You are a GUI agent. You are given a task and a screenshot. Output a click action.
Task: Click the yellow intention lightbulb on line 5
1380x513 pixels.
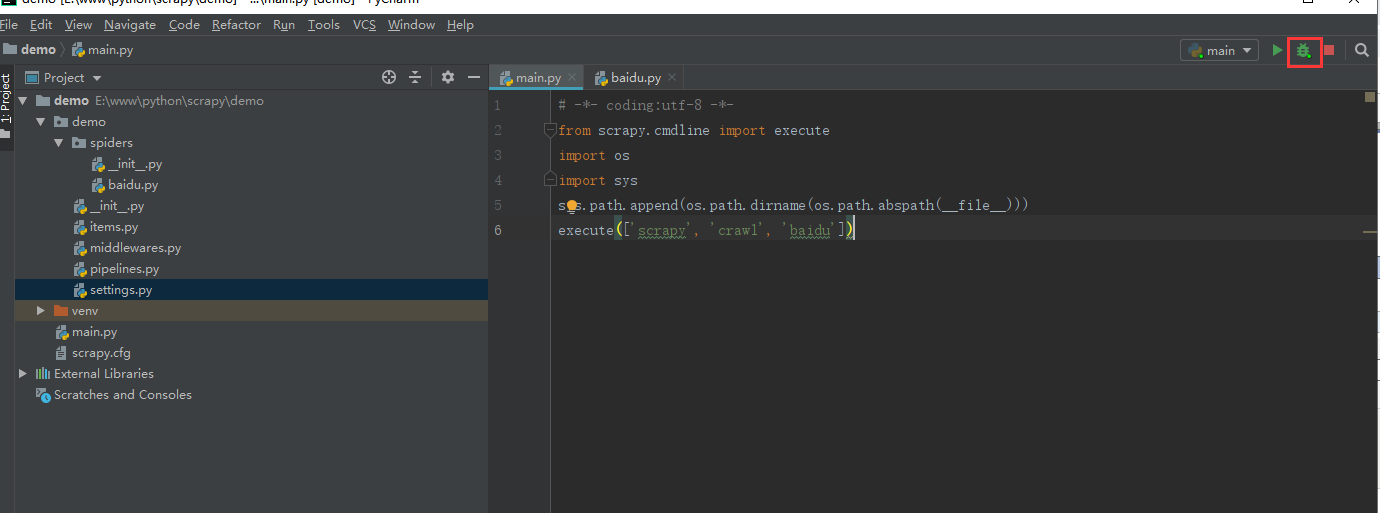[571, 206]
